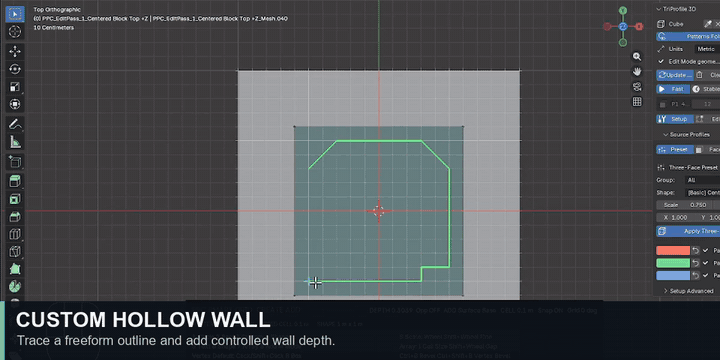Click the Y value field
The width and height of the screenshot is (720, 360).
pos(707,218)
